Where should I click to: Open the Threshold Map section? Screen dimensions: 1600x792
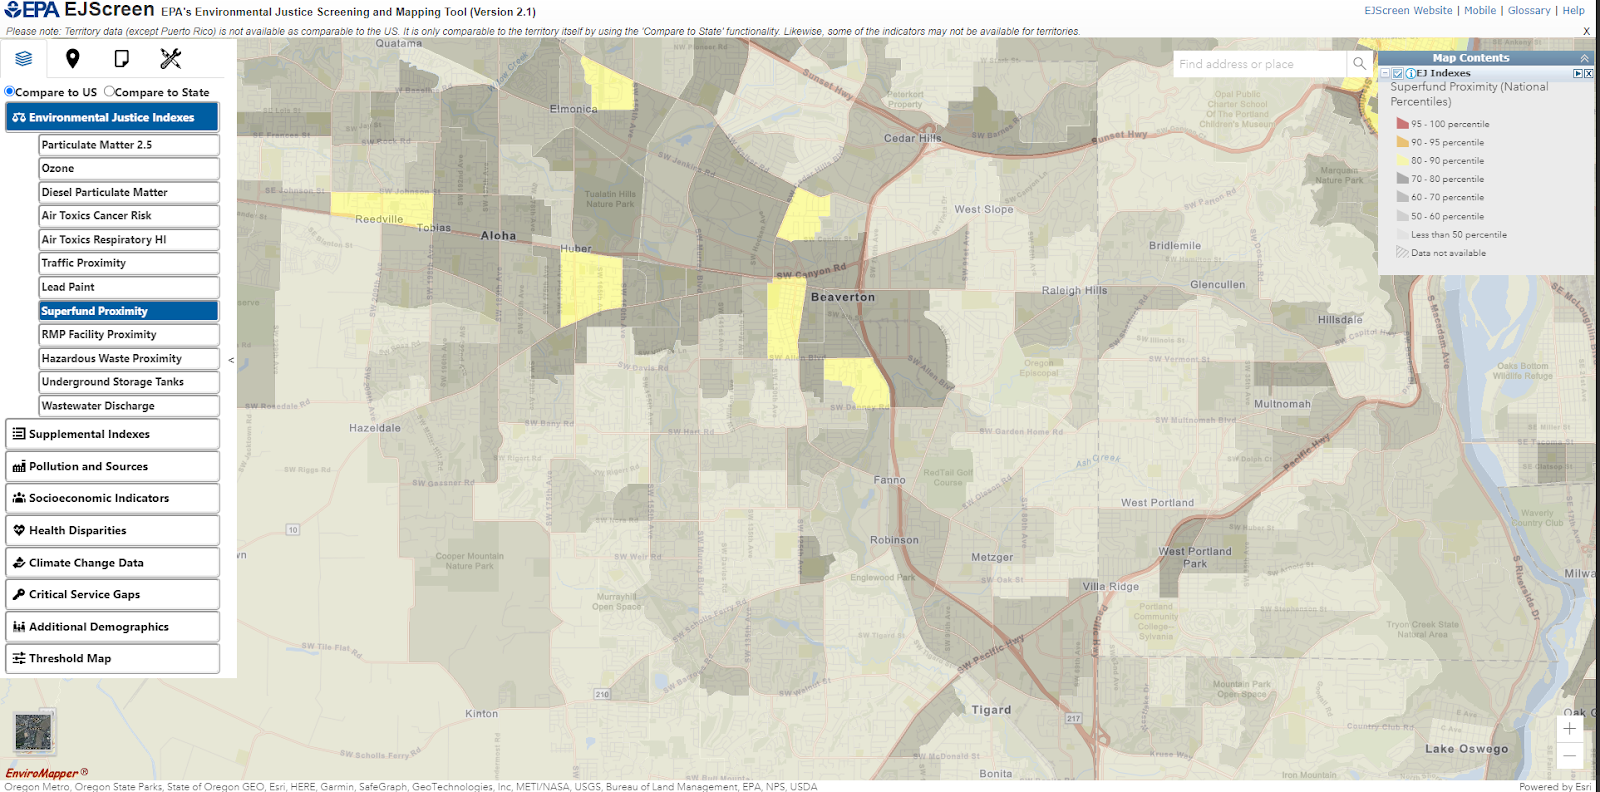coord(112,658)
